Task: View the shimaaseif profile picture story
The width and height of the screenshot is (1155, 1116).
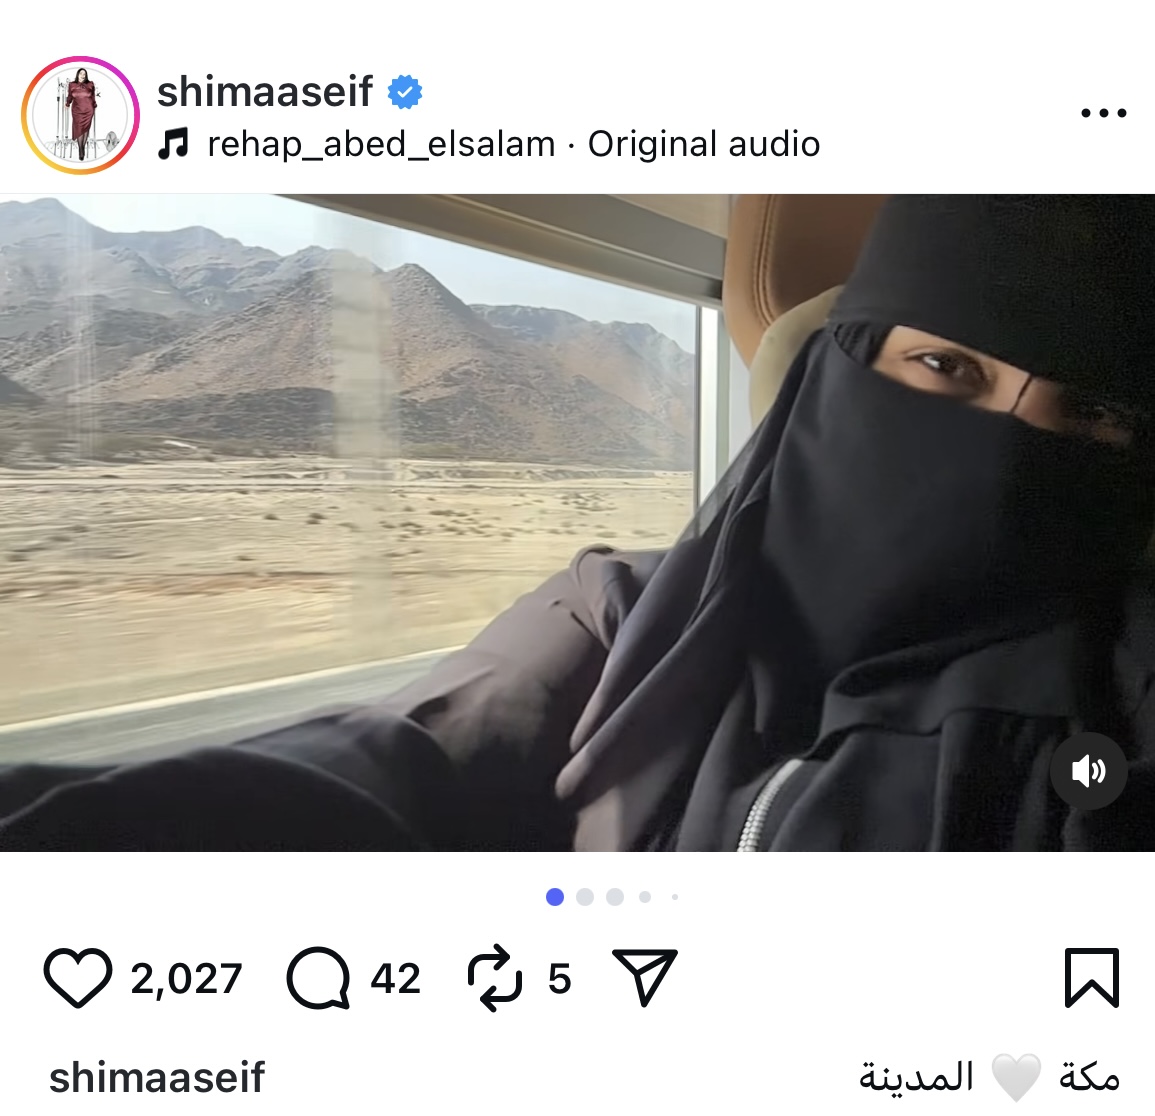Action: coord(80,115)
